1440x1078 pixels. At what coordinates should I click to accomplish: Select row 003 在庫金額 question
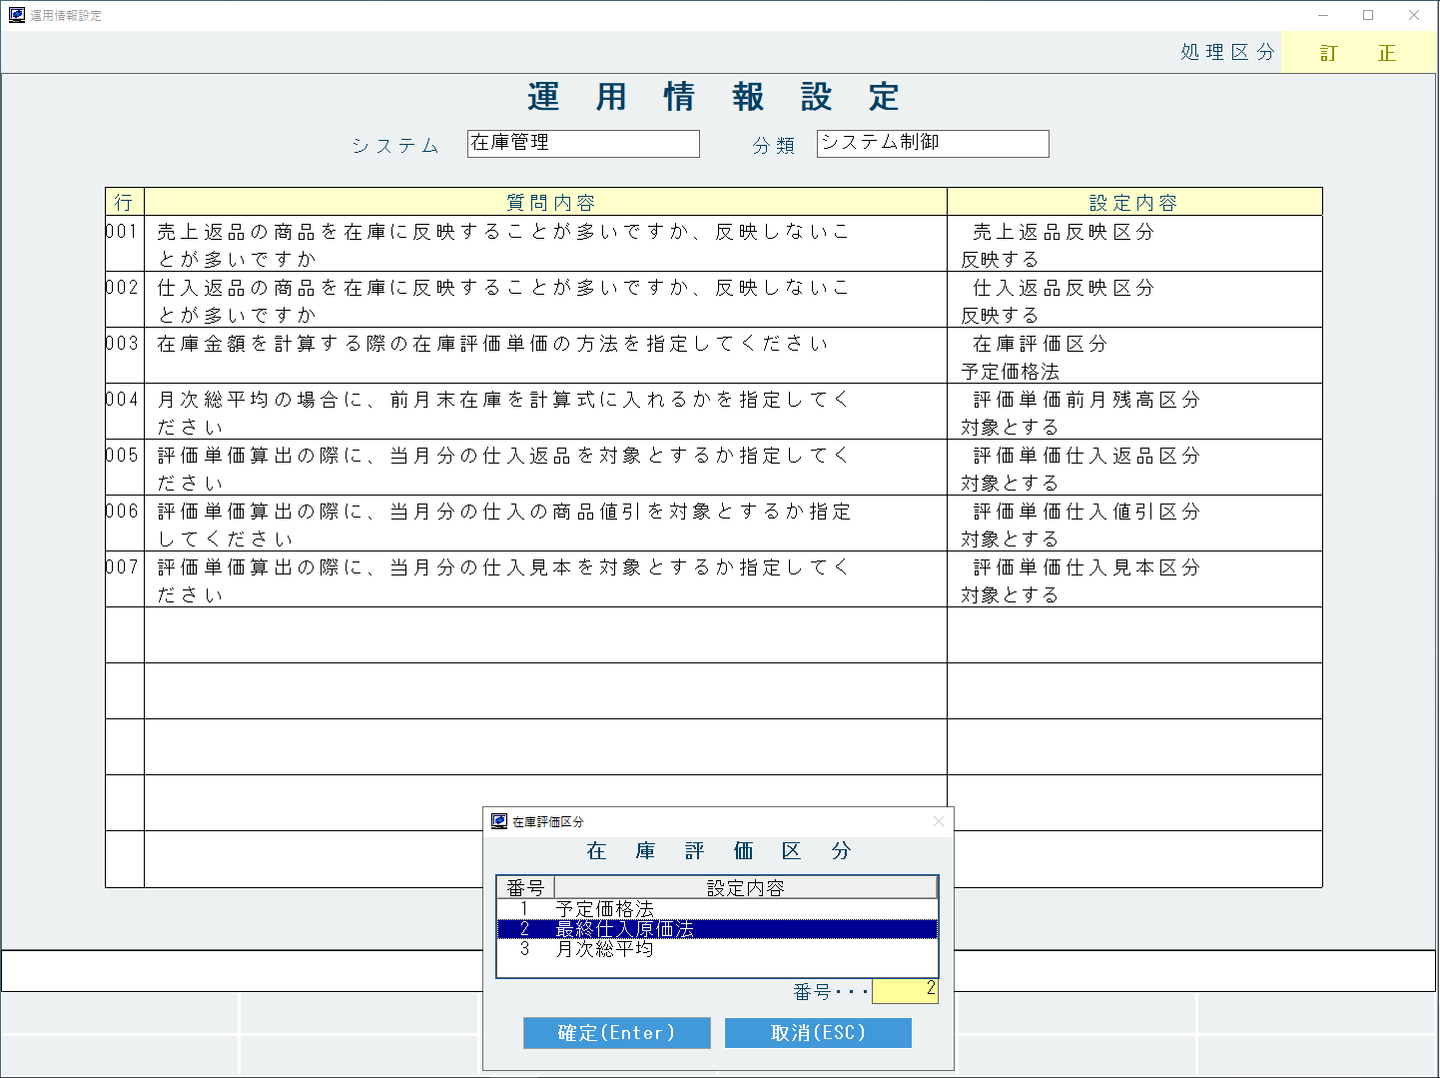[x=546, y=356]
